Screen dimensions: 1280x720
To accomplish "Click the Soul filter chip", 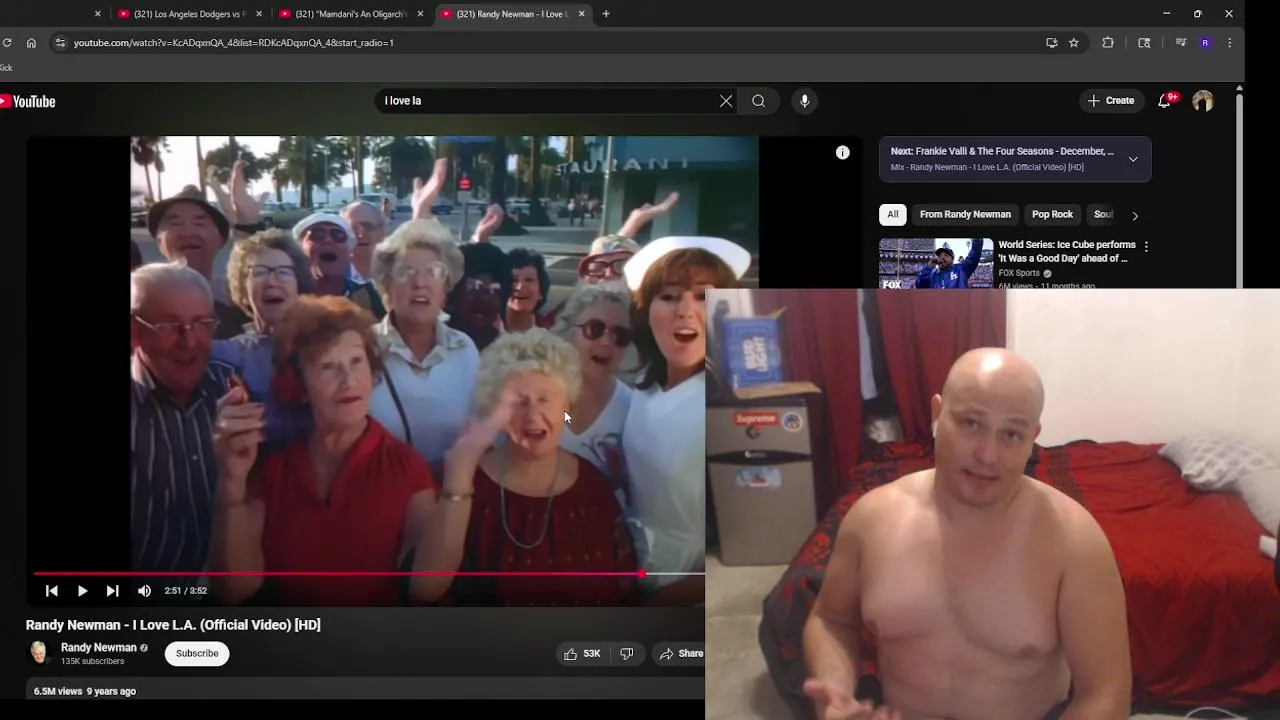I will coord(1103,214).
